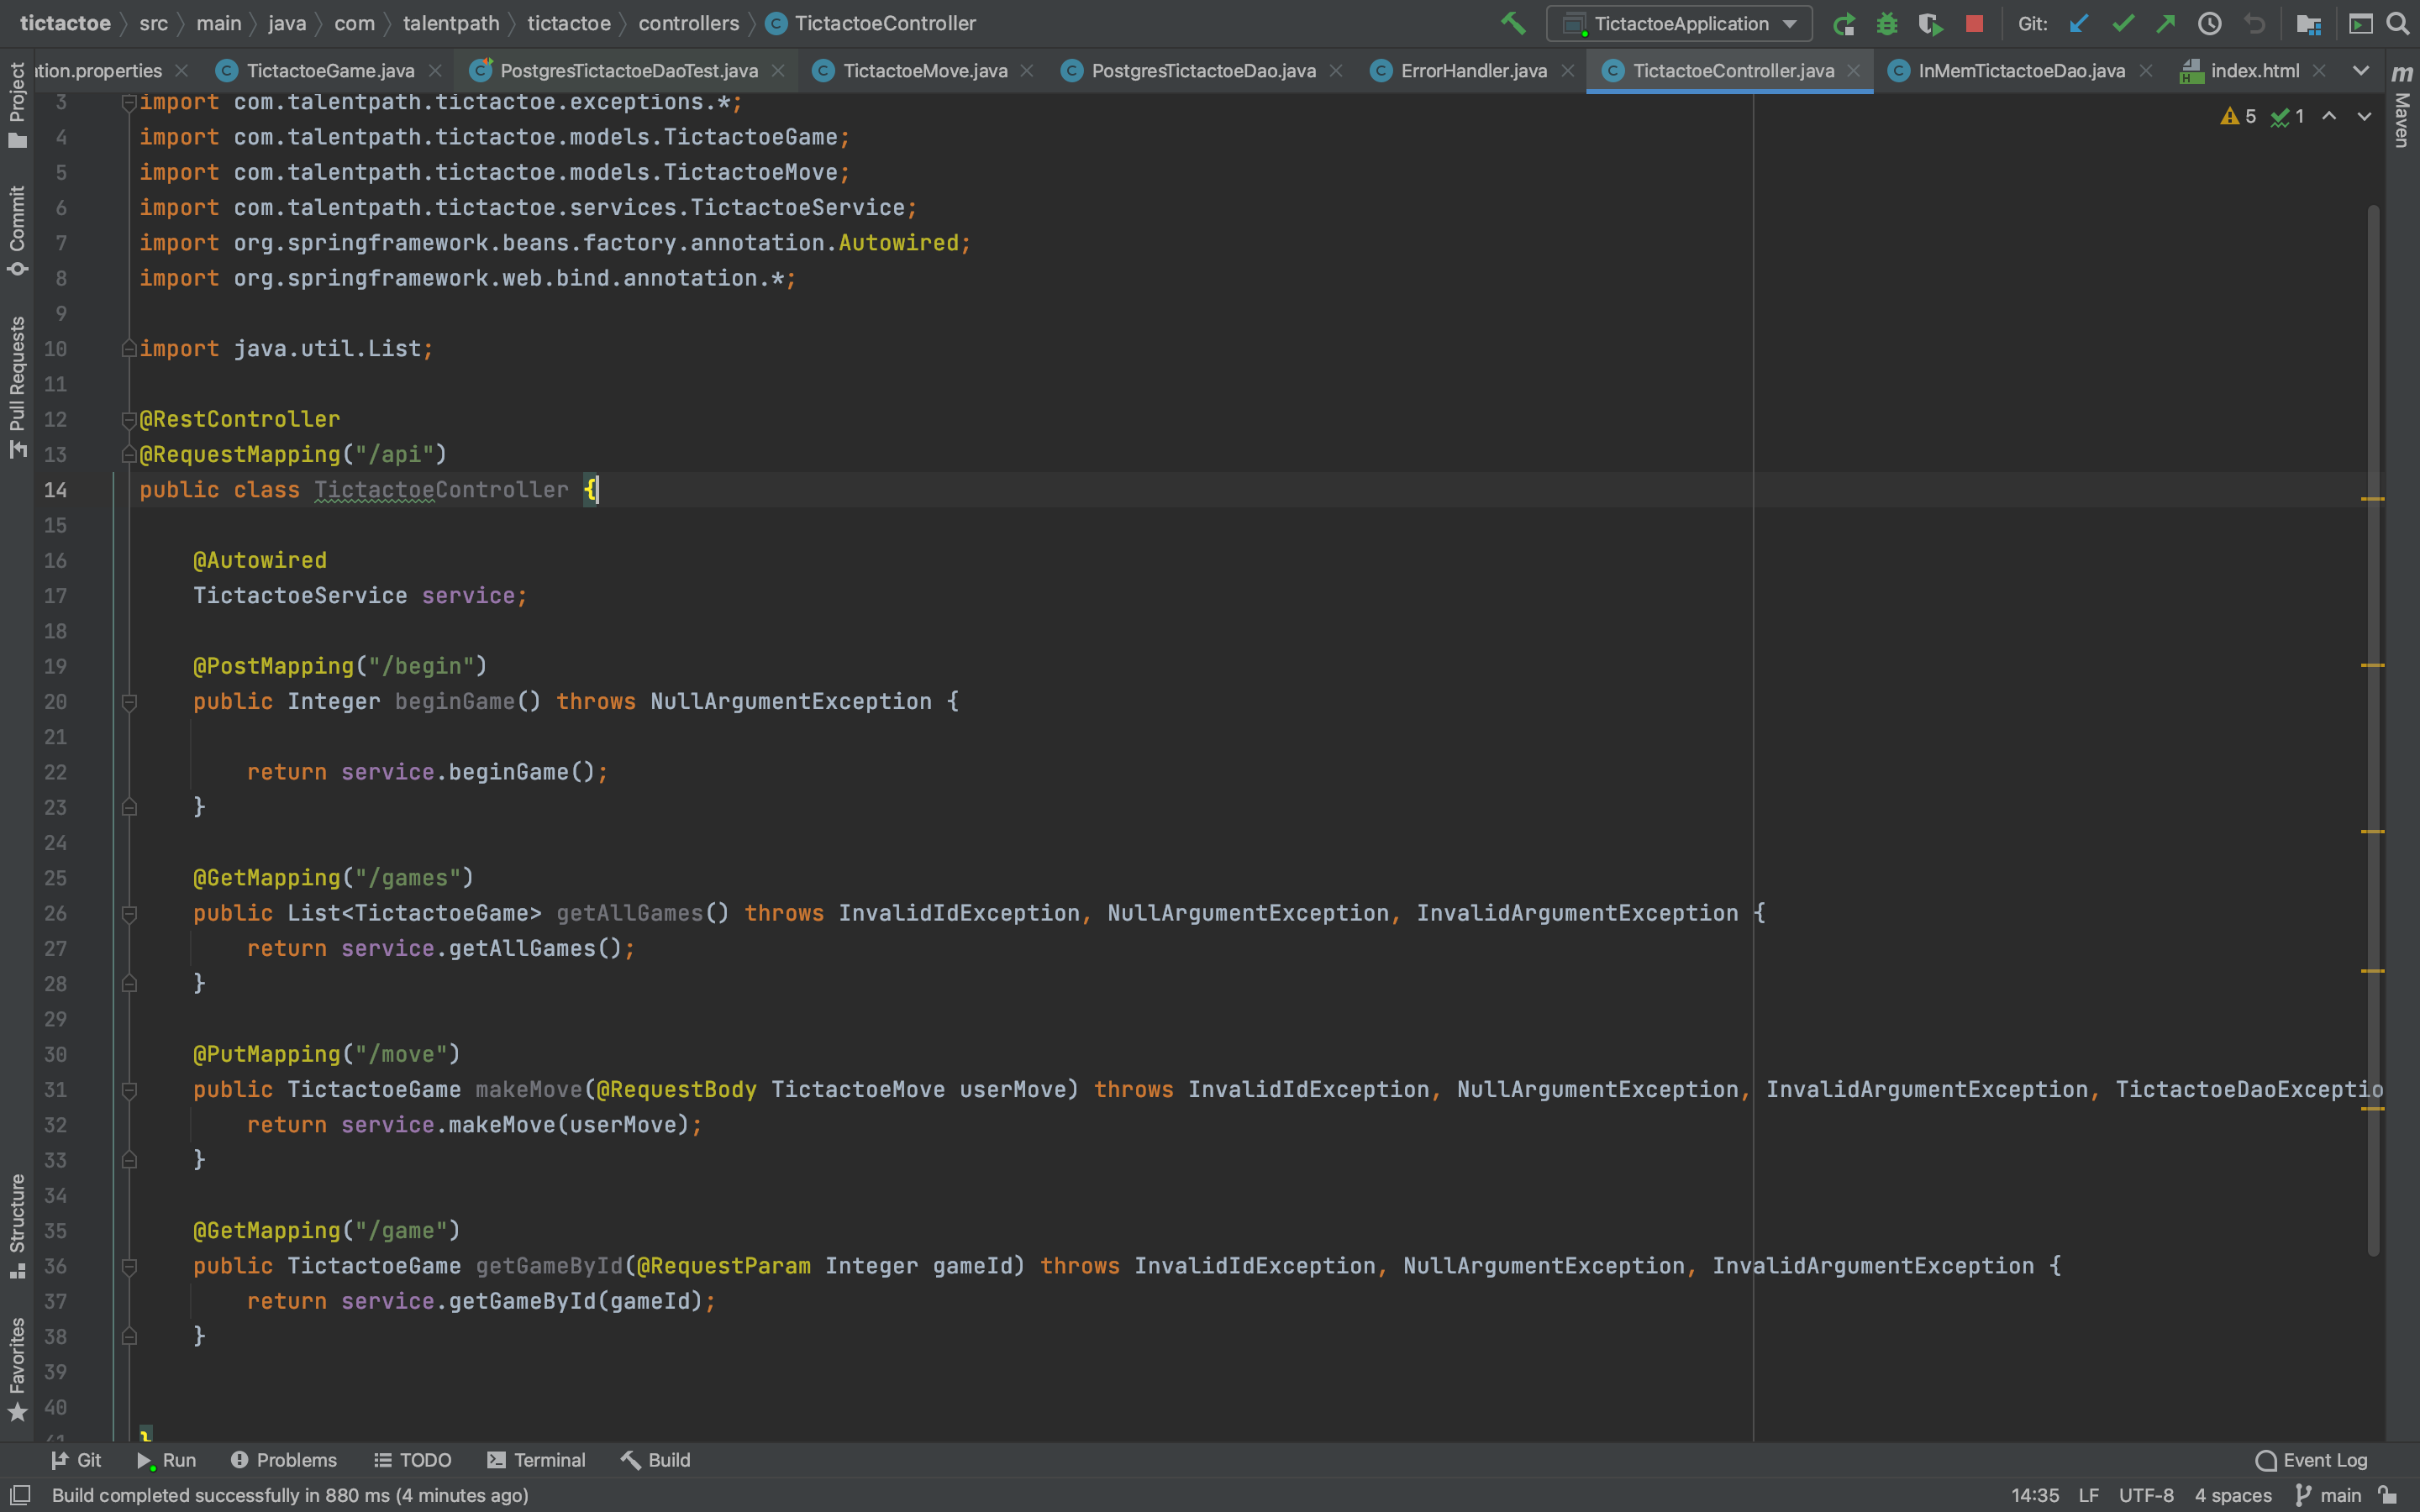Viewport: 2420px width, 1512px height.
Task: Switch to PostgresTictactoeDaoTest.java tab
Action: point(628,70)
